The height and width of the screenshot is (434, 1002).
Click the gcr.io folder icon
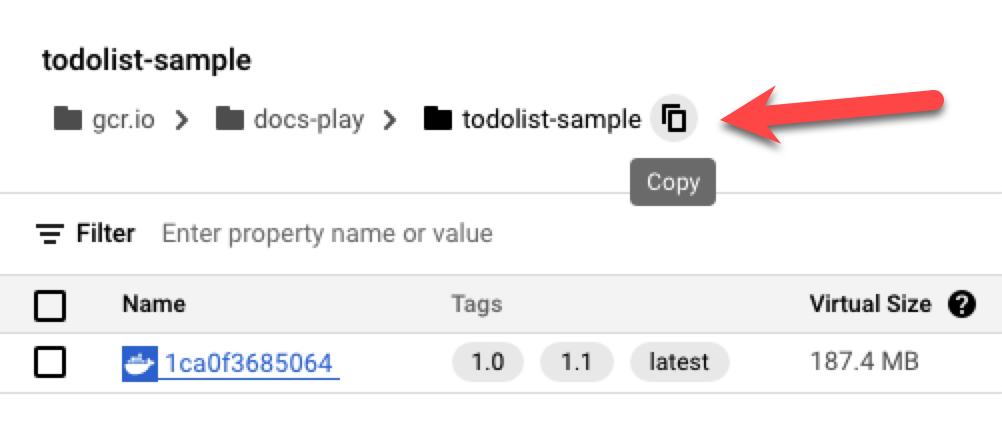click(67, 120)
